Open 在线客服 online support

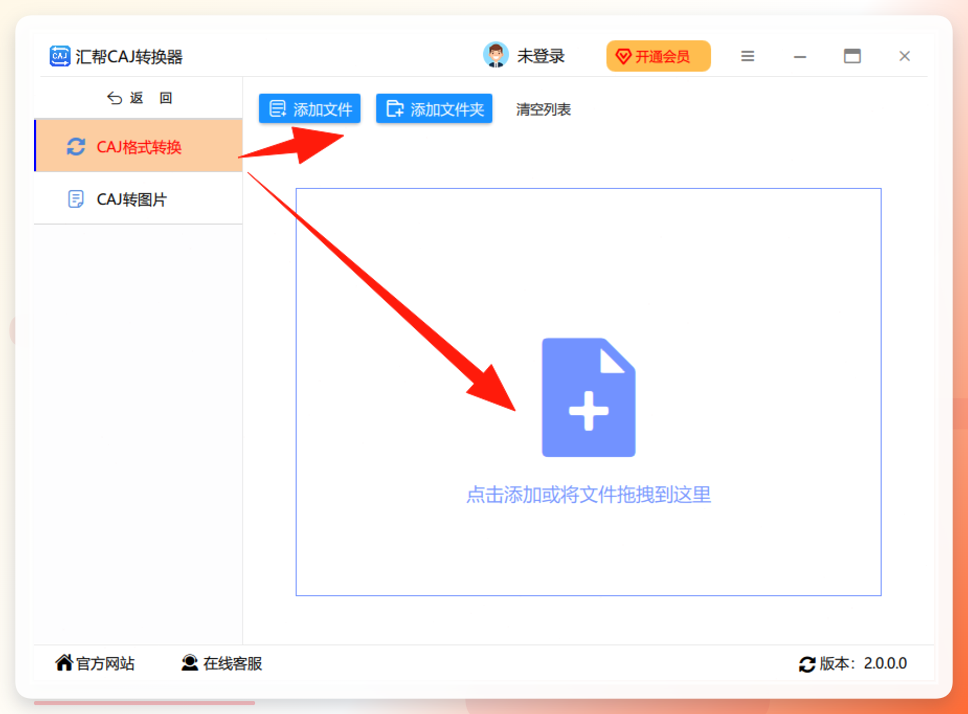[x=222, y=663]
